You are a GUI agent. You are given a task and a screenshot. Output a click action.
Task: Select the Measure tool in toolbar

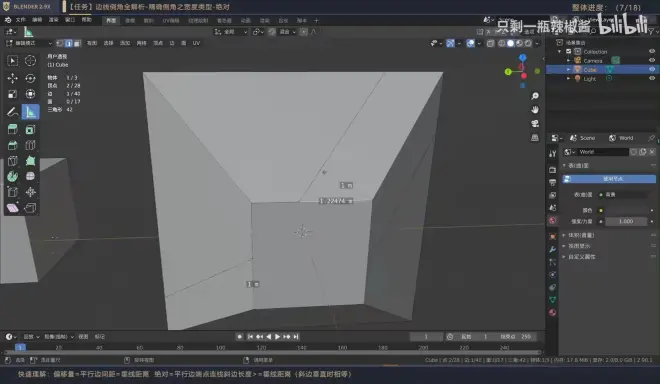point(30,112)
